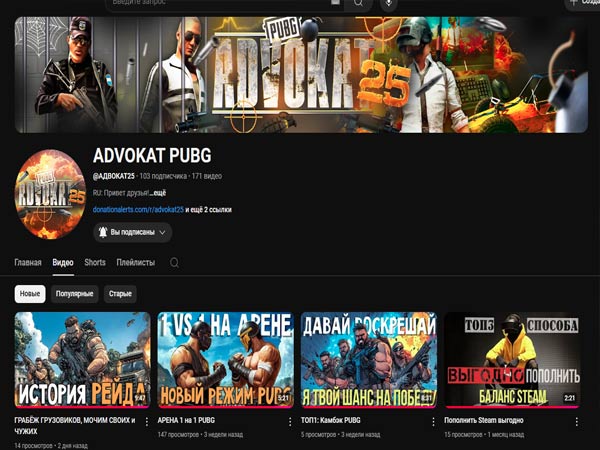Image resolution: width=600 pixels, height=450 pixels.
Task: Expand the Вы подписаны notification dropdown arrow
Action: [163, 232]
